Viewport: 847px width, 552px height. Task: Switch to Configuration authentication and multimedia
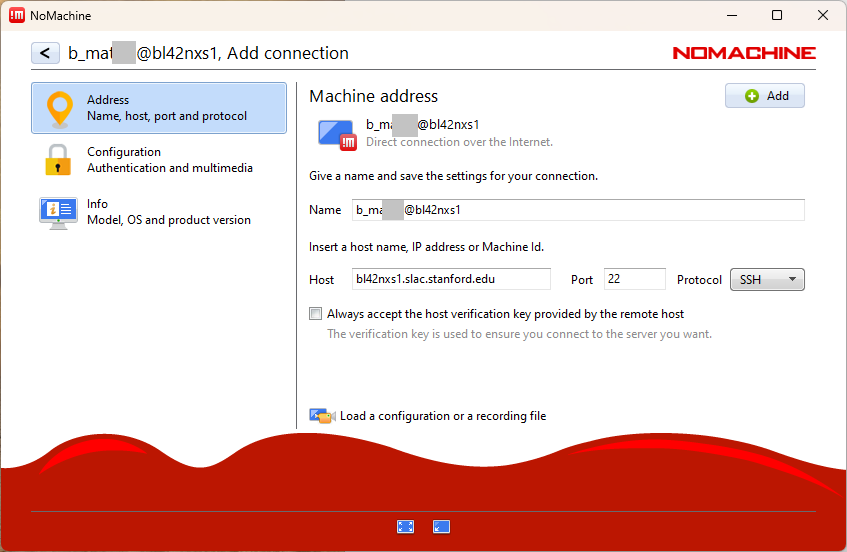169,160
